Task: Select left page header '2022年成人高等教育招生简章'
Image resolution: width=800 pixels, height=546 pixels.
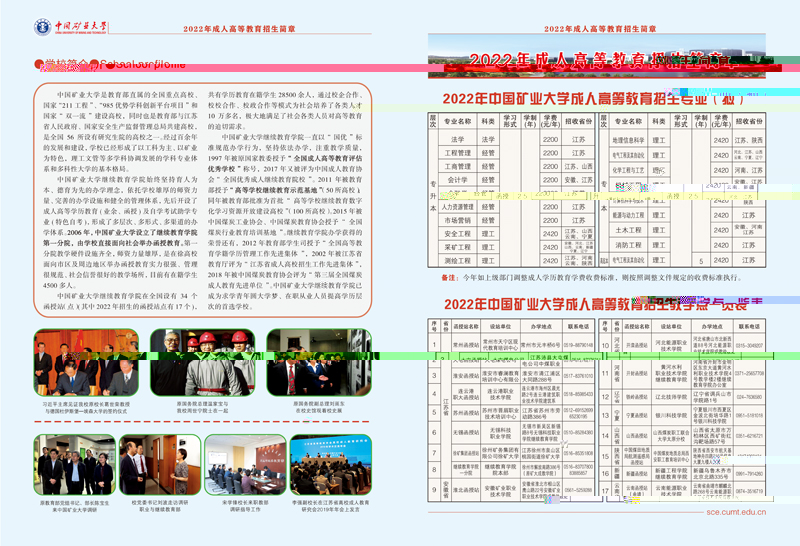Action: pos(239,29)
